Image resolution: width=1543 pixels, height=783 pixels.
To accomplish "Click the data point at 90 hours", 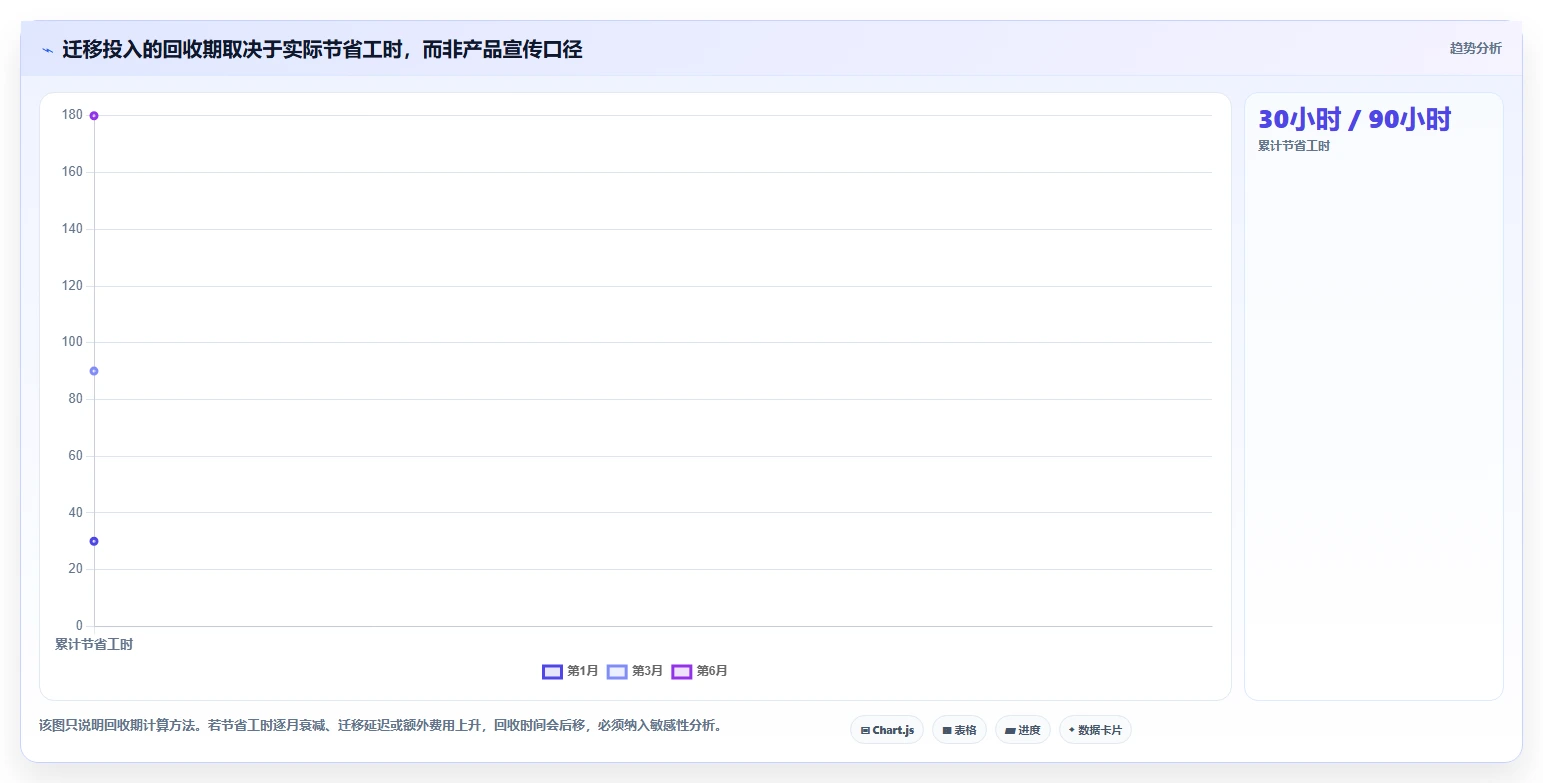I will 94,371.
